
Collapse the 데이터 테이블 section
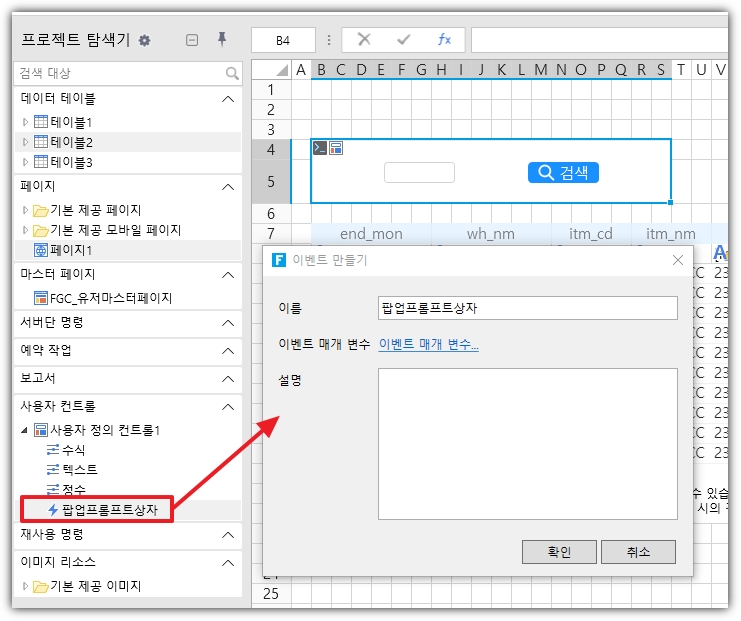click(x=228, y=98)
